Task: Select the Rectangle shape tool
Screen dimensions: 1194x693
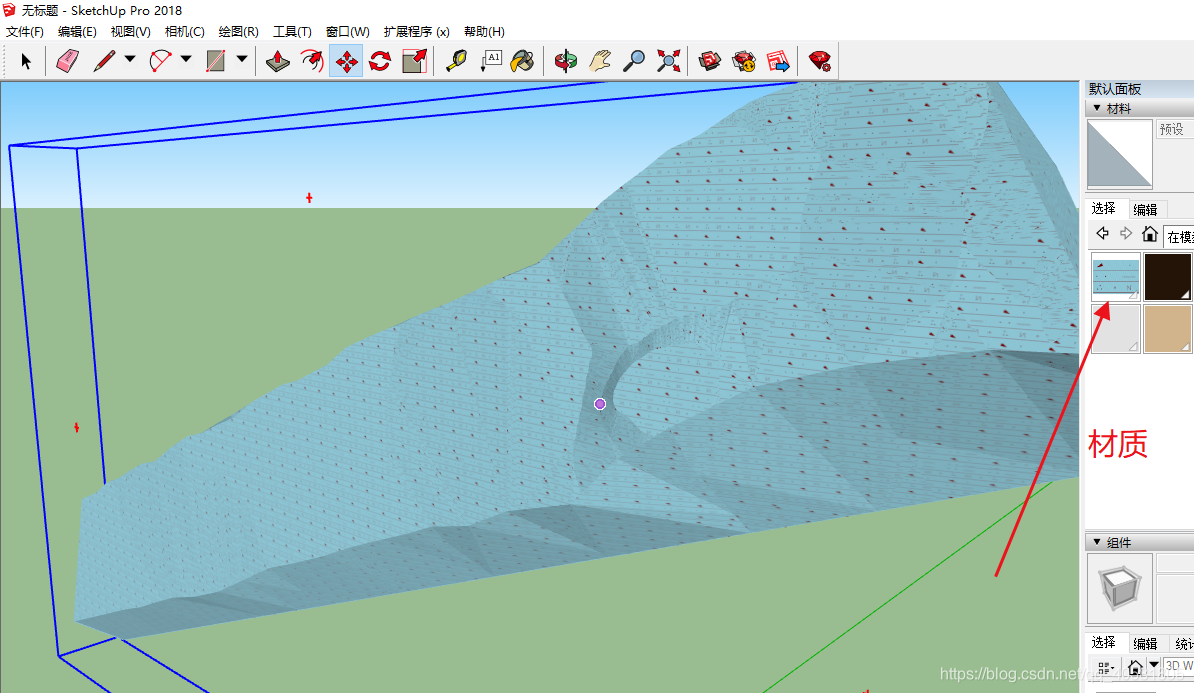Action: tap(215, 61)
